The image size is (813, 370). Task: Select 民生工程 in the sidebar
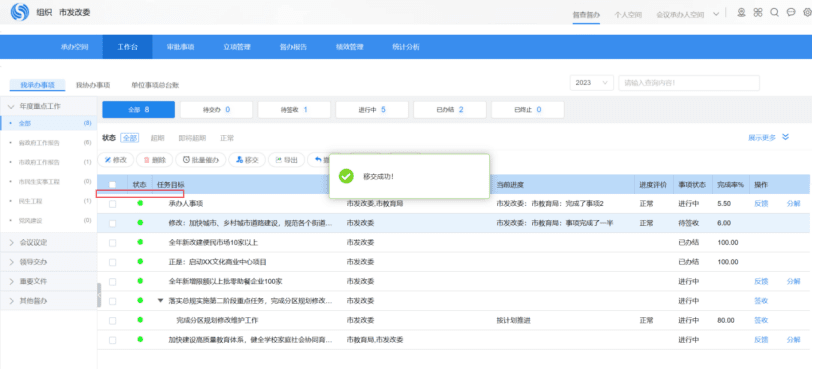tap(30, 201)
